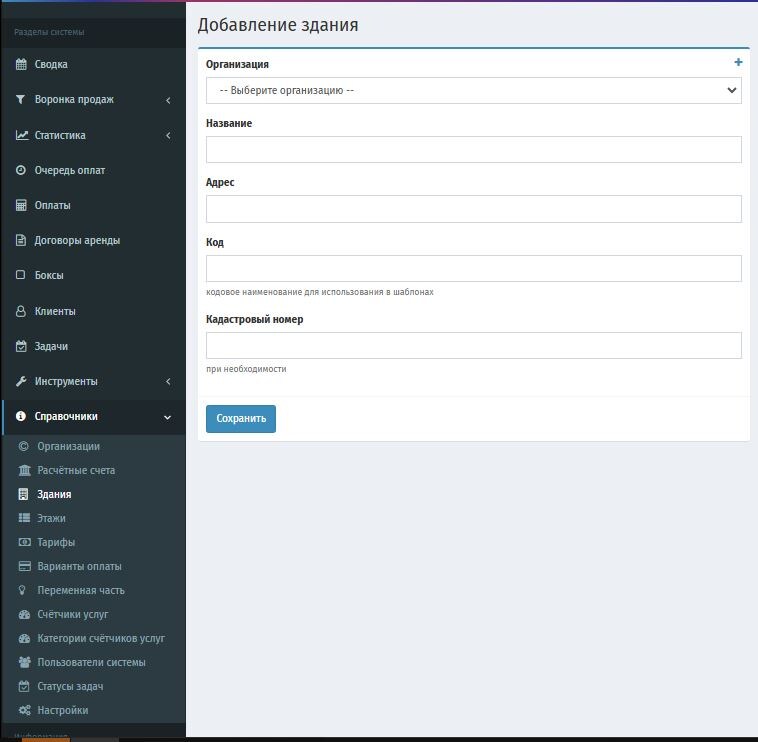Open Расчётные счета reference link

[76, 470]
